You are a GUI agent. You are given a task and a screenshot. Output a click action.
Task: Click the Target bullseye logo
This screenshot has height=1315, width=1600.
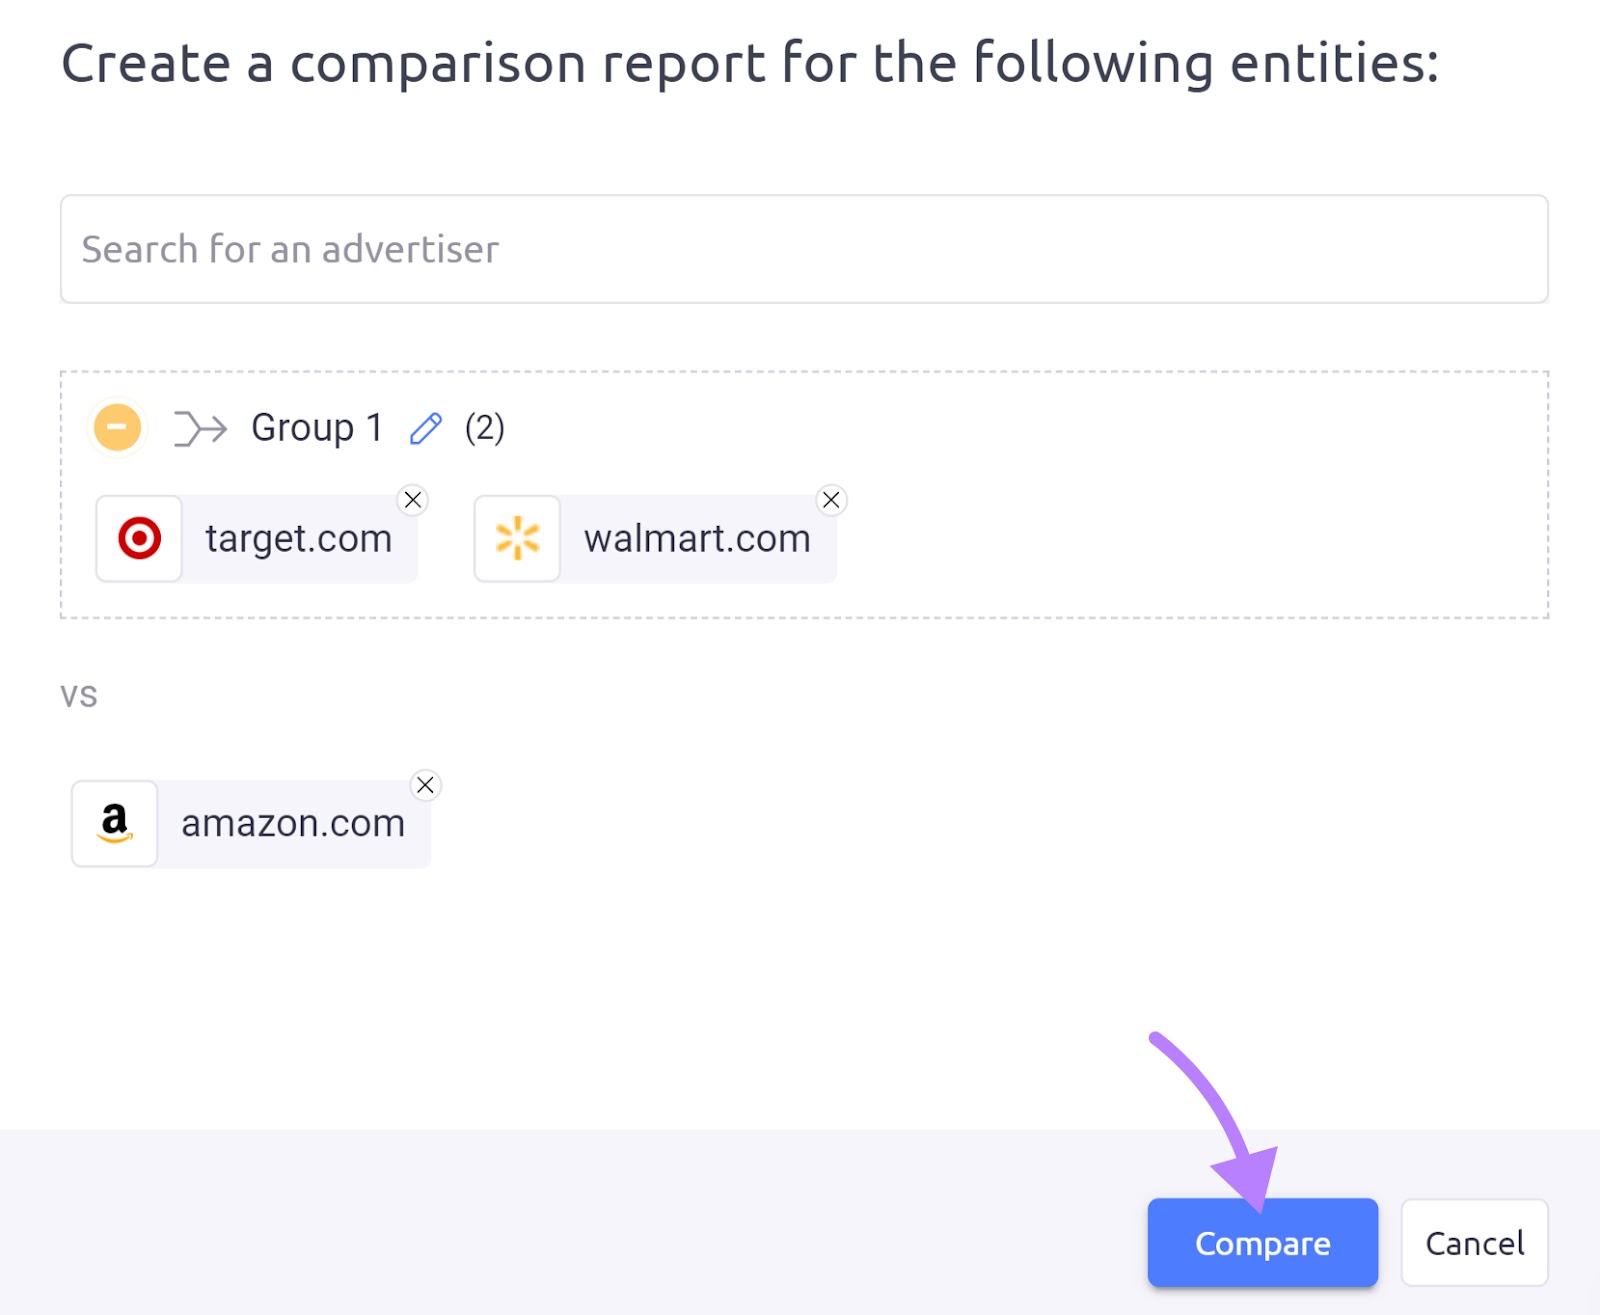(x=139, y=538)
